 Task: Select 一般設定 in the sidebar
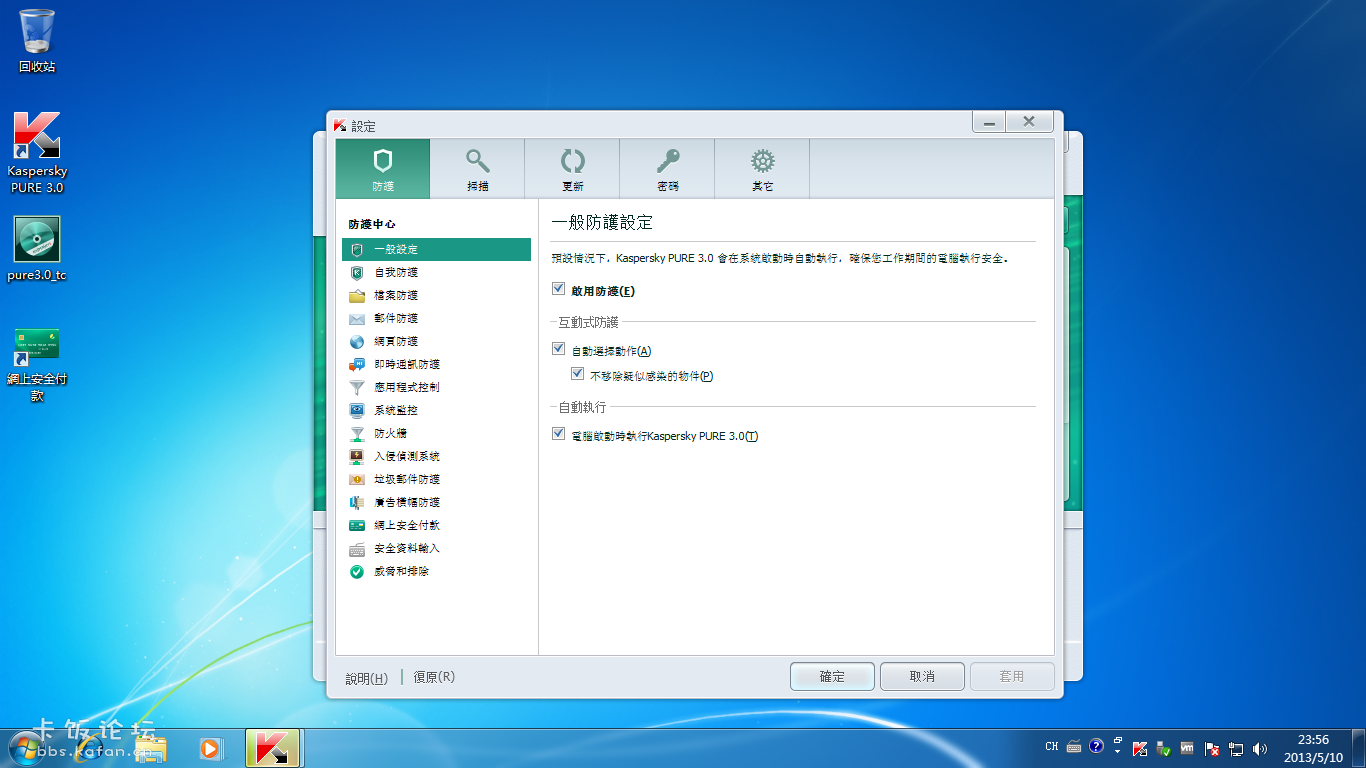pyautogui.click(x=436, y=249)
